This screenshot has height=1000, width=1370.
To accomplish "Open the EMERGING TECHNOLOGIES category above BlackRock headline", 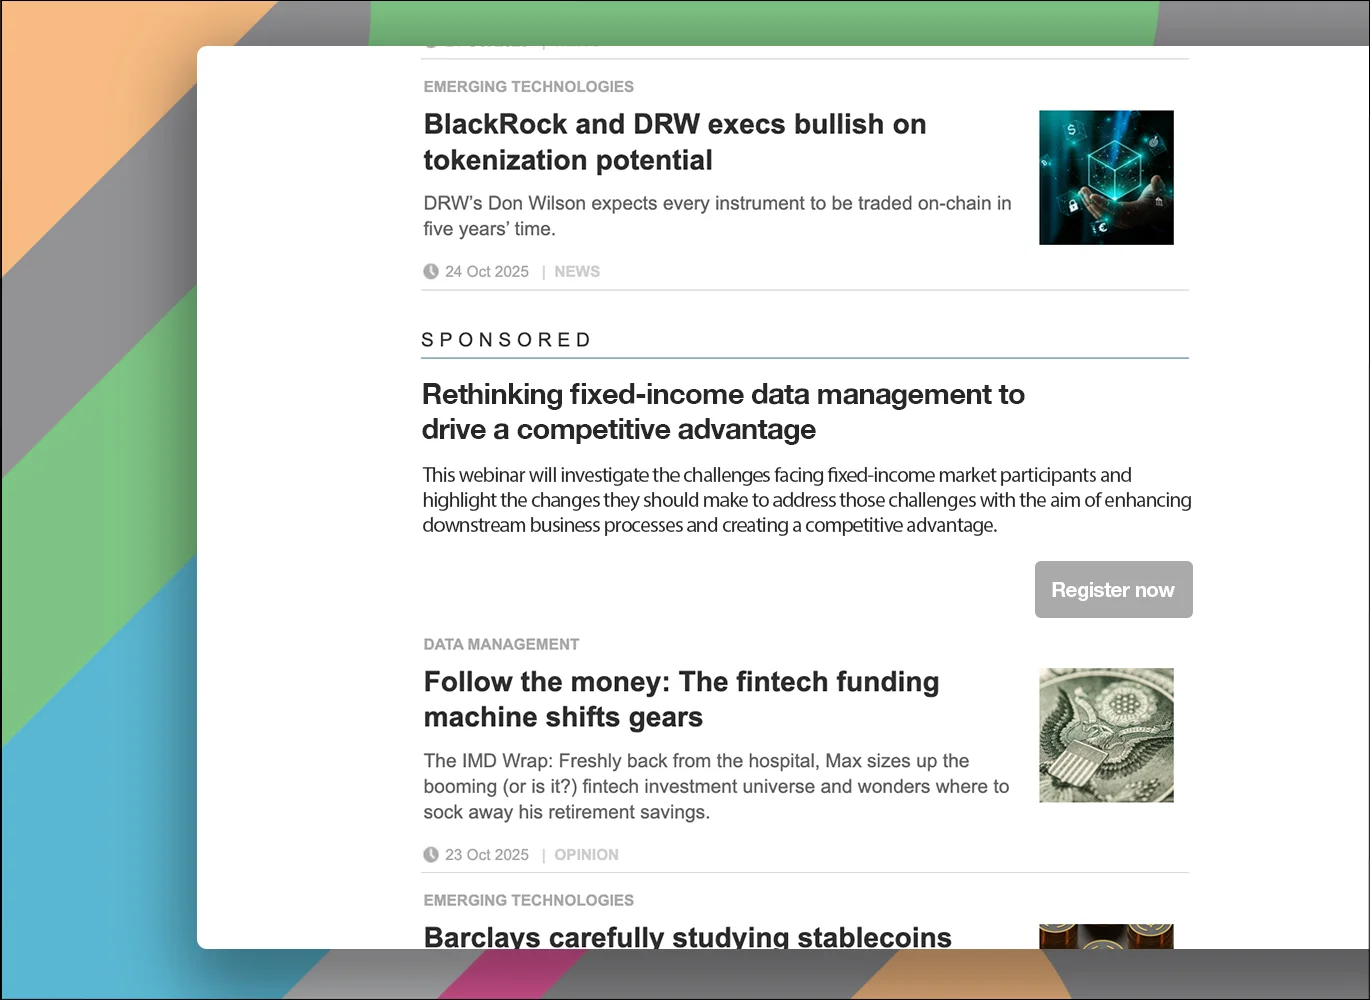I will tap(528, 86).
